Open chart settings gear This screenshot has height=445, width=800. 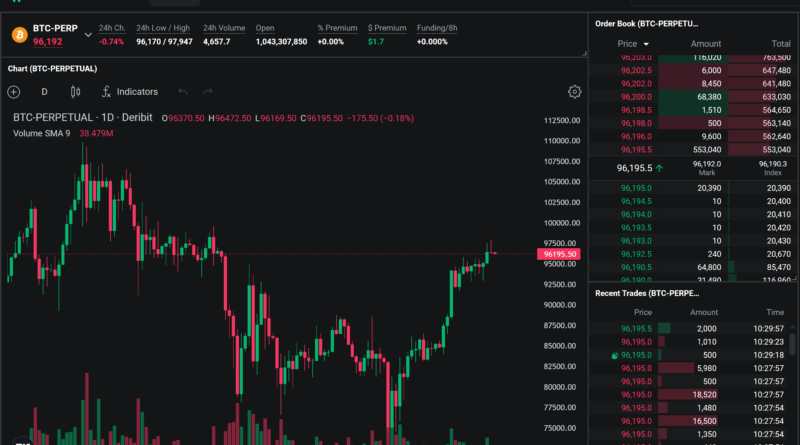point(574,92)
